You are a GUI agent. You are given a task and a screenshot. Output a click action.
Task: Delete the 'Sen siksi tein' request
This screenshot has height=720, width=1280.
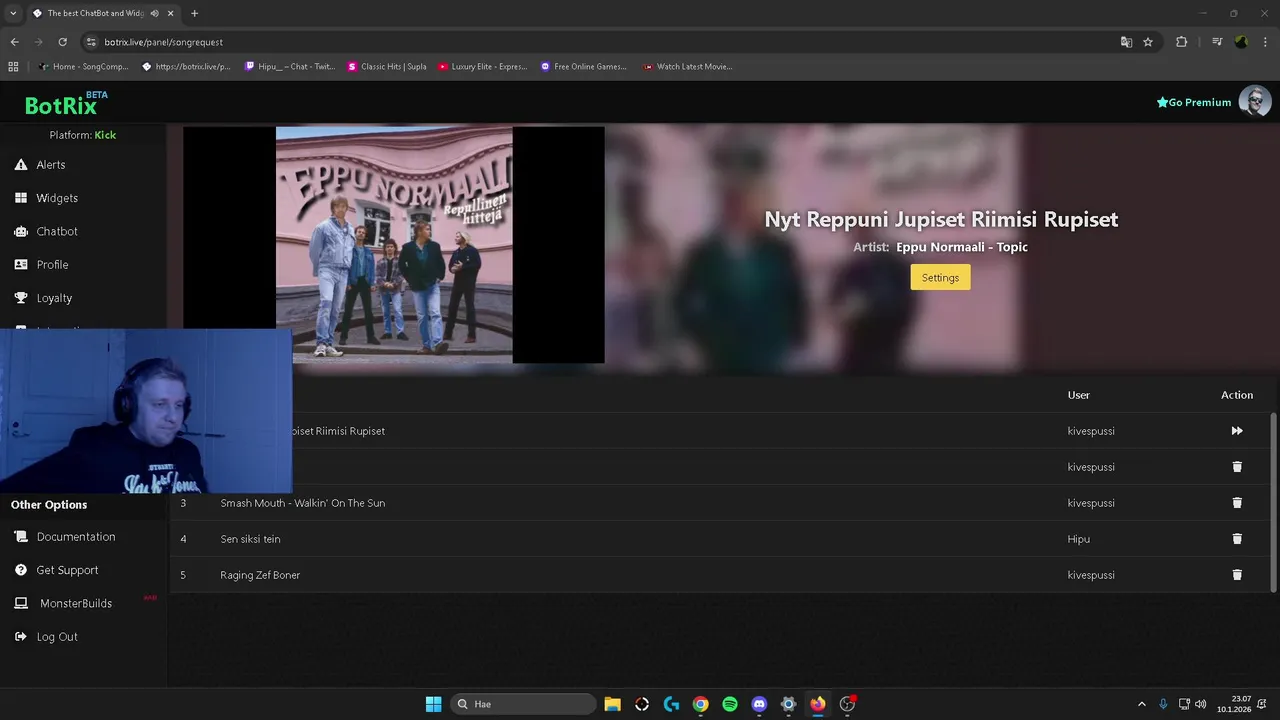tap(1237, 539)
